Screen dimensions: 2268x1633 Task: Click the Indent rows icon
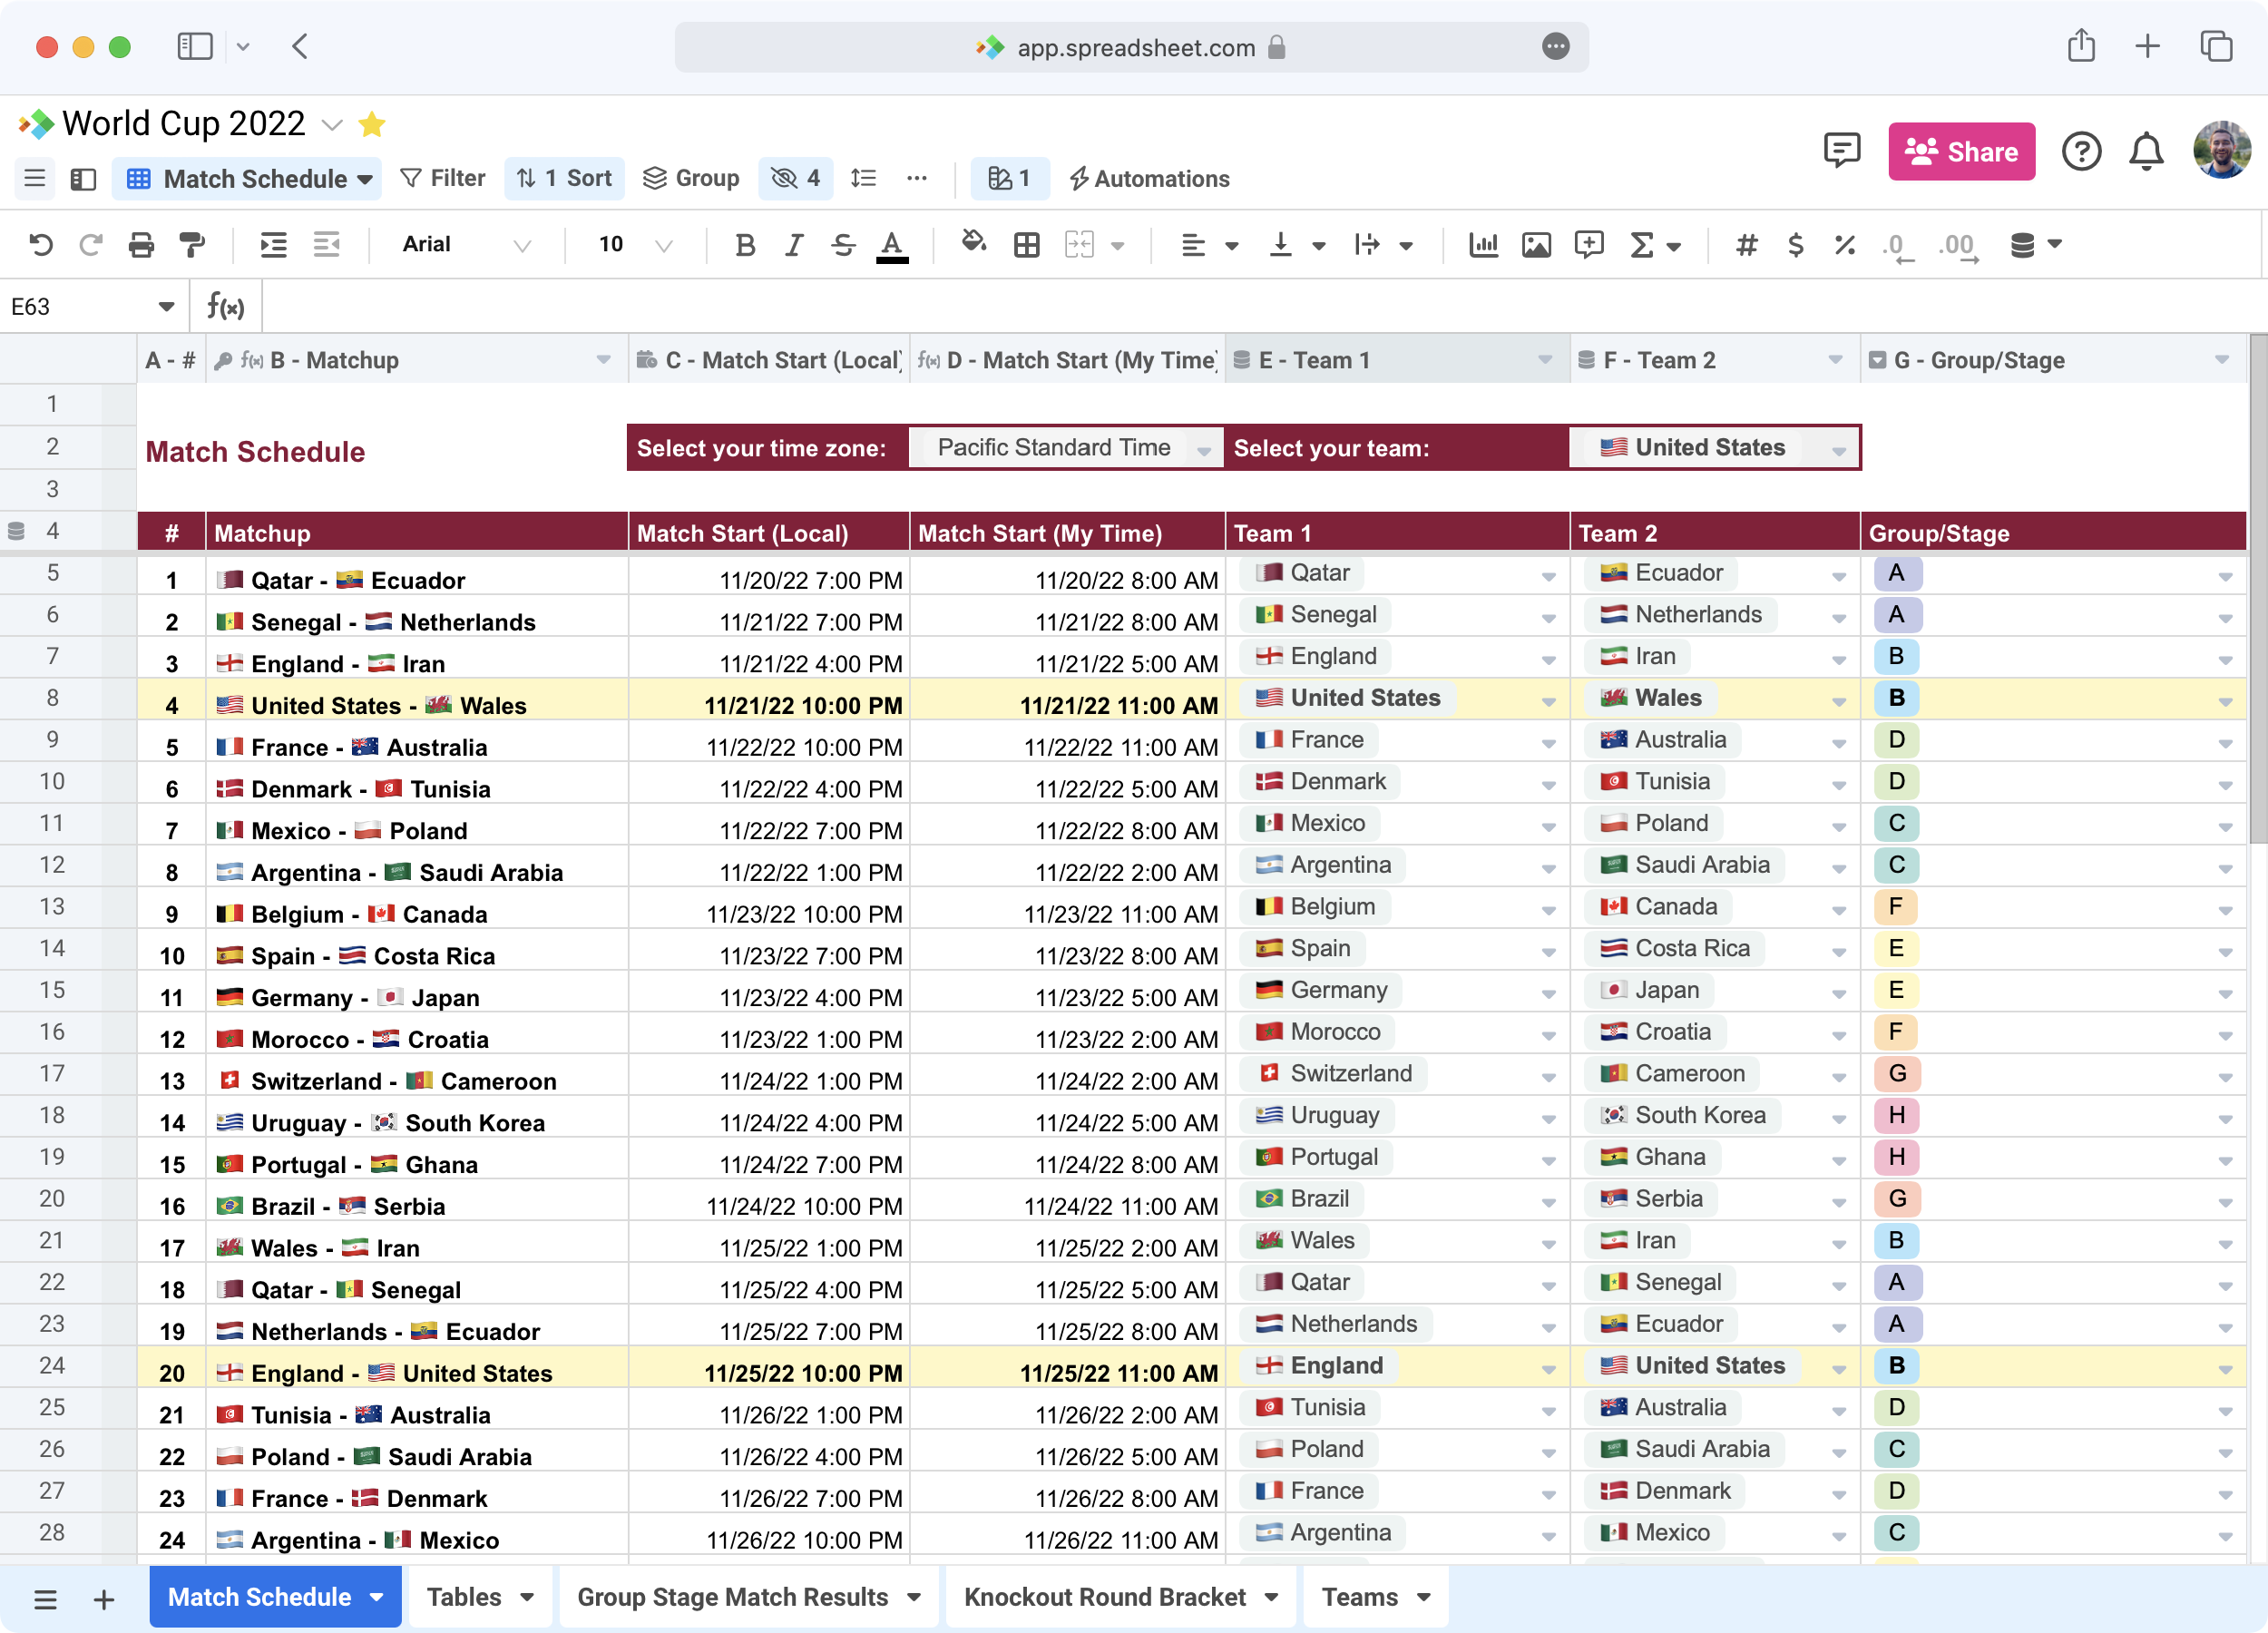[273, 244]
